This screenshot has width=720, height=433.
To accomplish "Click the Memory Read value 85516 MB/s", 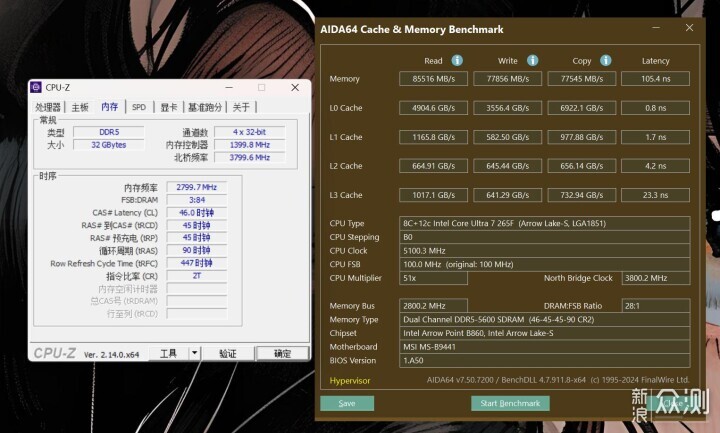I will pyautogui.click(x=433, y=79).
